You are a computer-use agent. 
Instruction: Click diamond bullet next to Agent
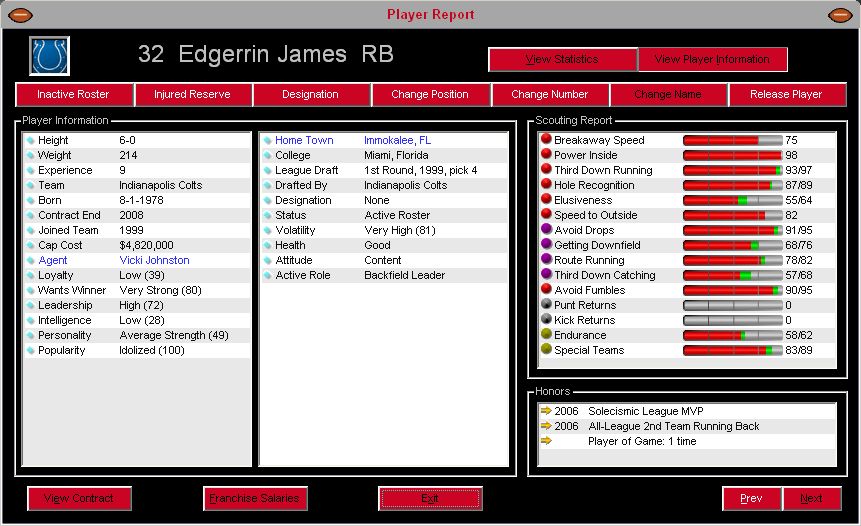(x=30, y=260)
